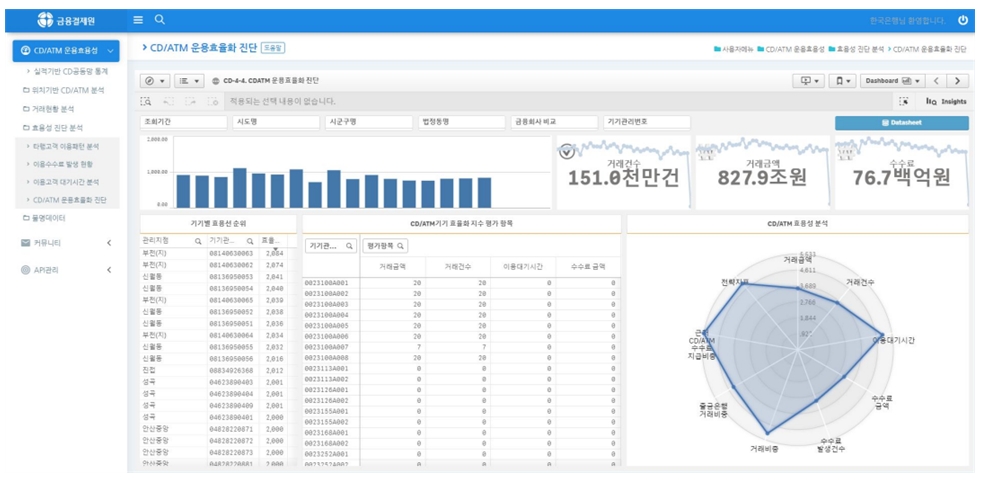Open the bookmark dropdown
This screenshot has width=990, height=480.
(x=843, y=80)
